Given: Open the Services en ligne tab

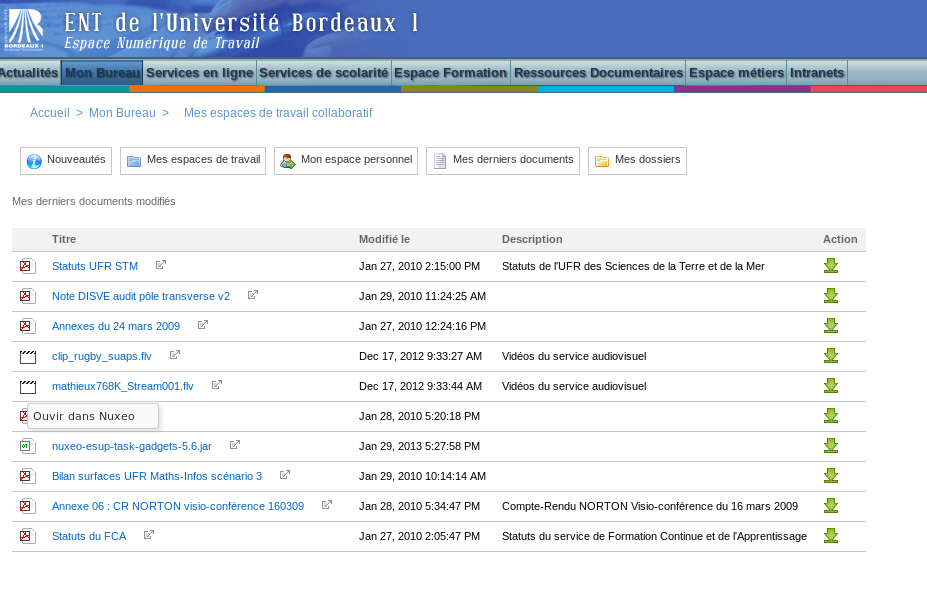Looking at the screenshot, I should tap(199, 73).
